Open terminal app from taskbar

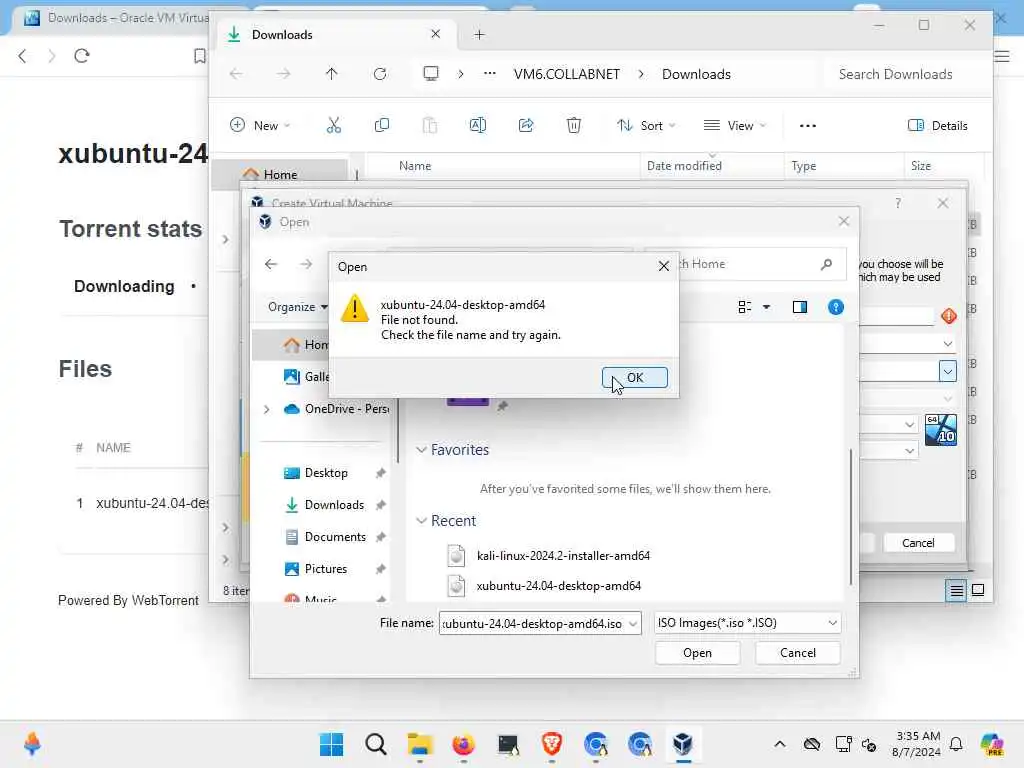point(508,744)
